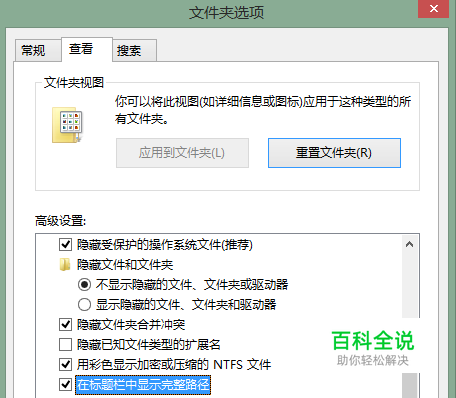The image size is (456, 398).
Task: Switch to the 常规 tab
Action: (38, 51)
